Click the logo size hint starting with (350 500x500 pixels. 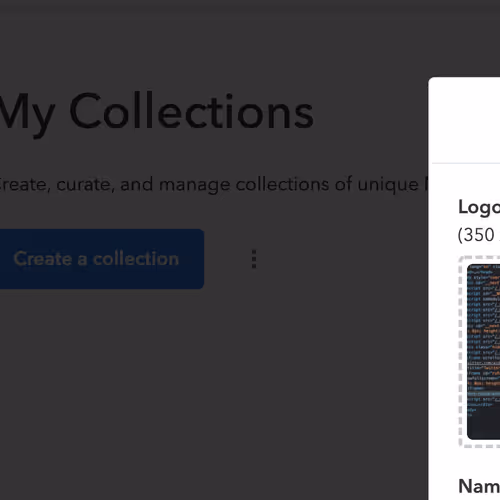click(479, 235)
